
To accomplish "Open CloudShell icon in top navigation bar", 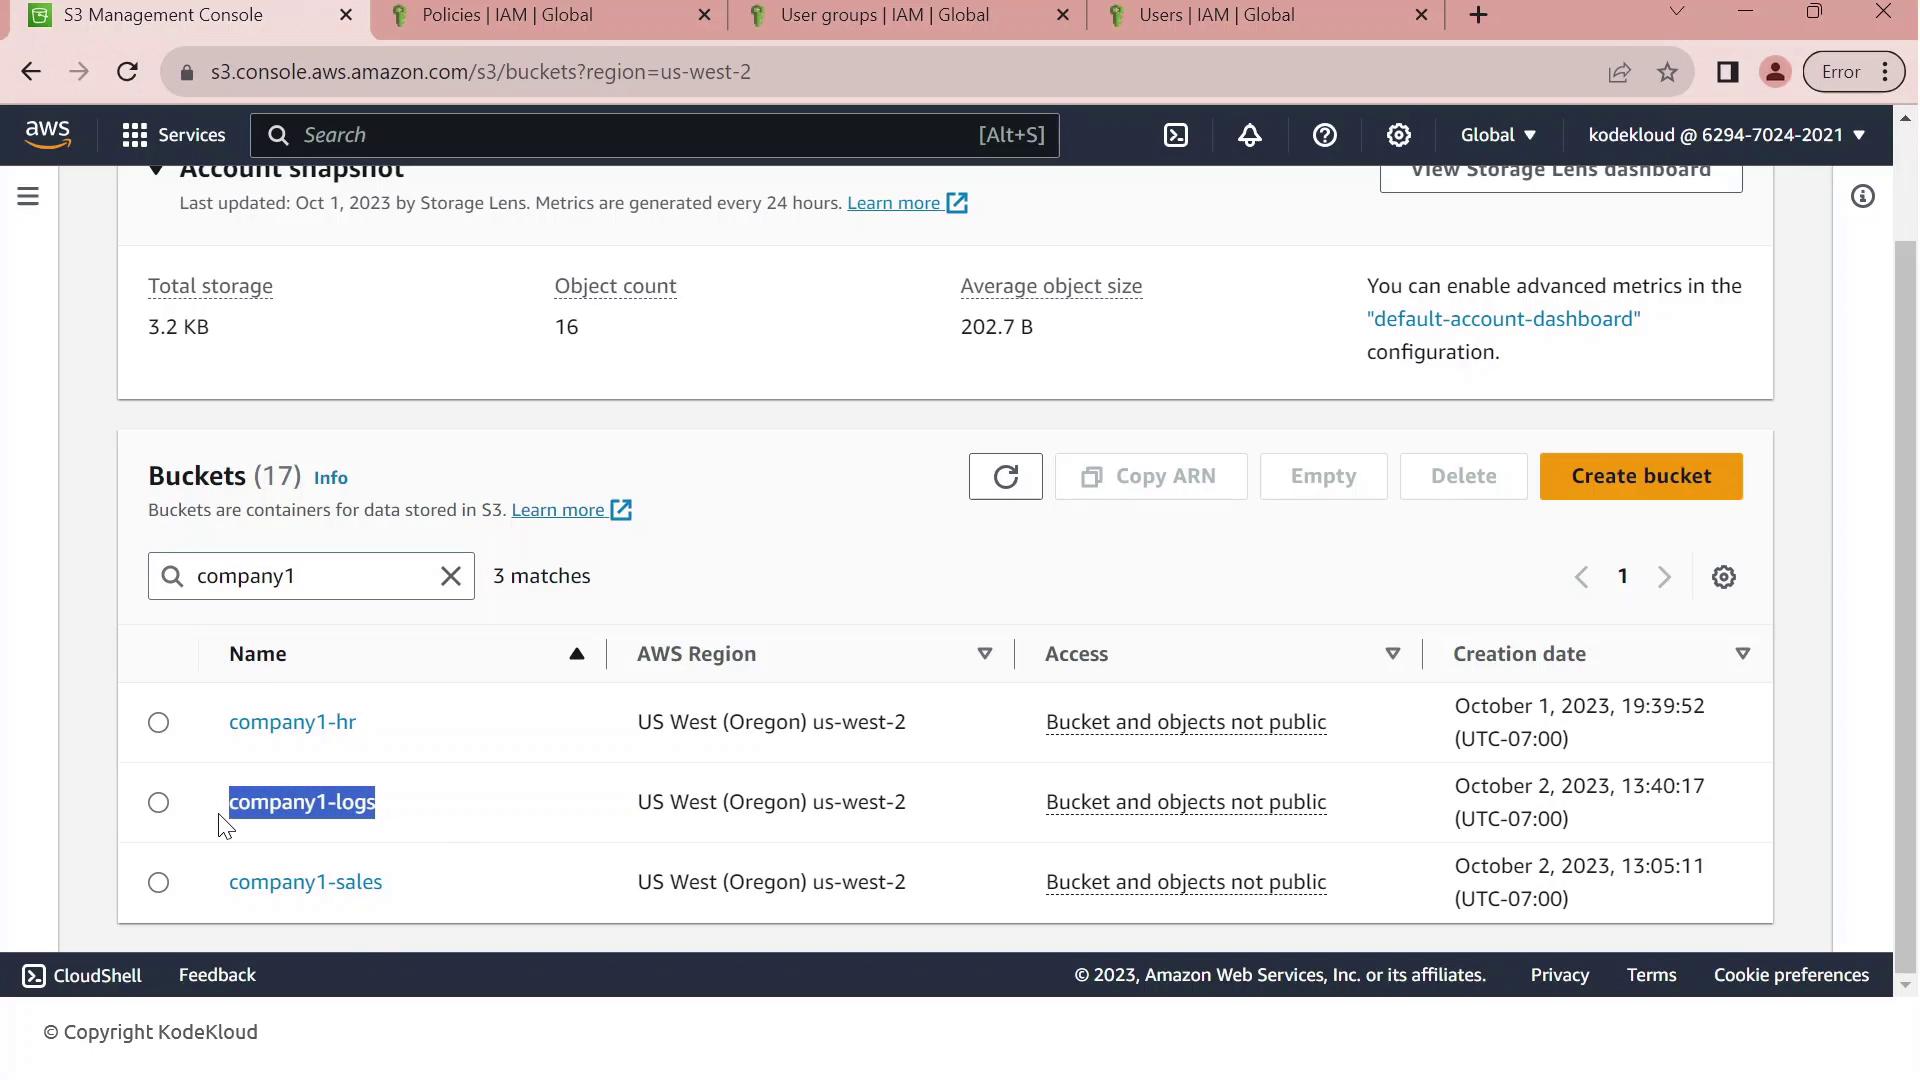I will click(1176, 135).
